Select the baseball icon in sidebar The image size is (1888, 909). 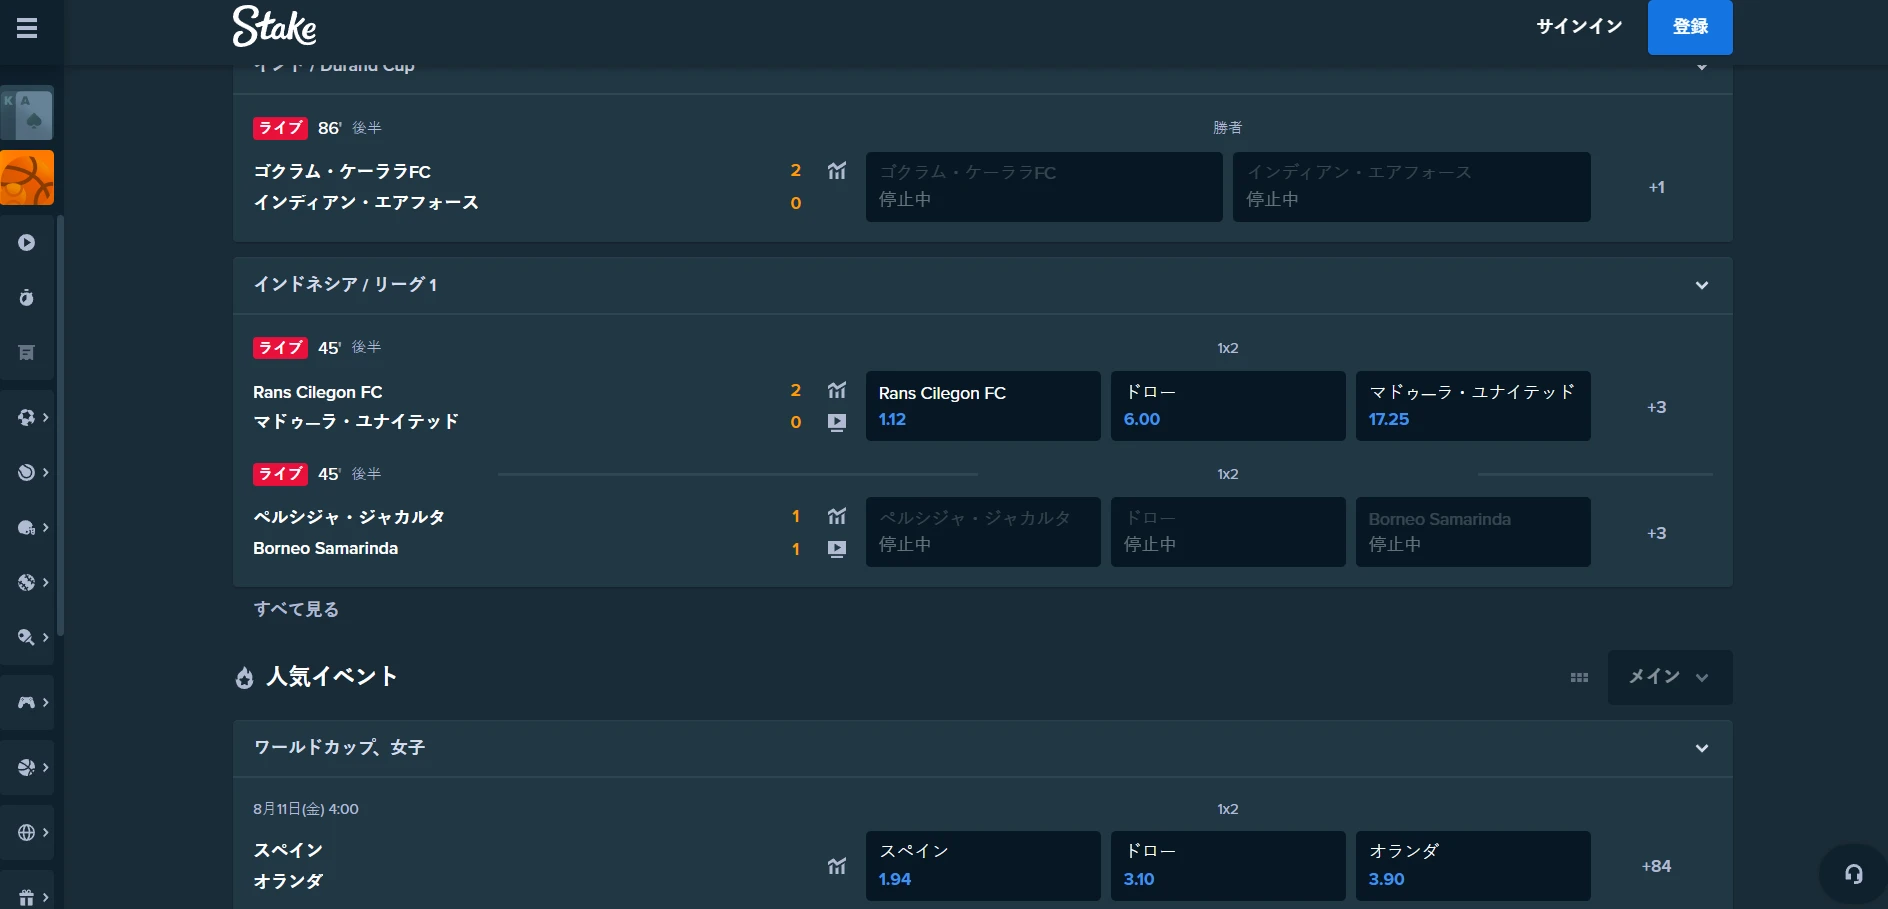tap(27, 582)
